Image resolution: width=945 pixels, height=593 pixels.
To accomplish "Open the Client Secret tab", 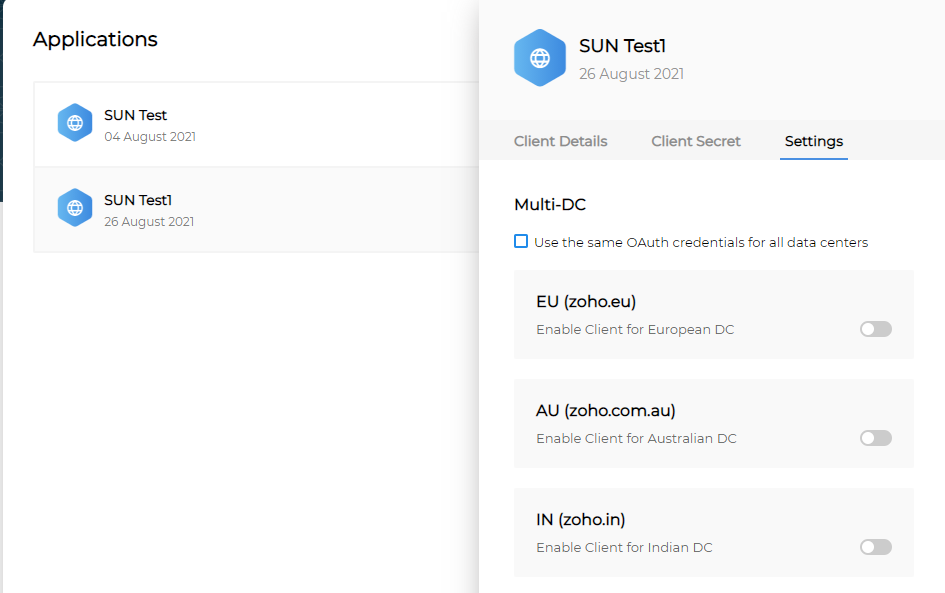I will [x=696, y=141].
